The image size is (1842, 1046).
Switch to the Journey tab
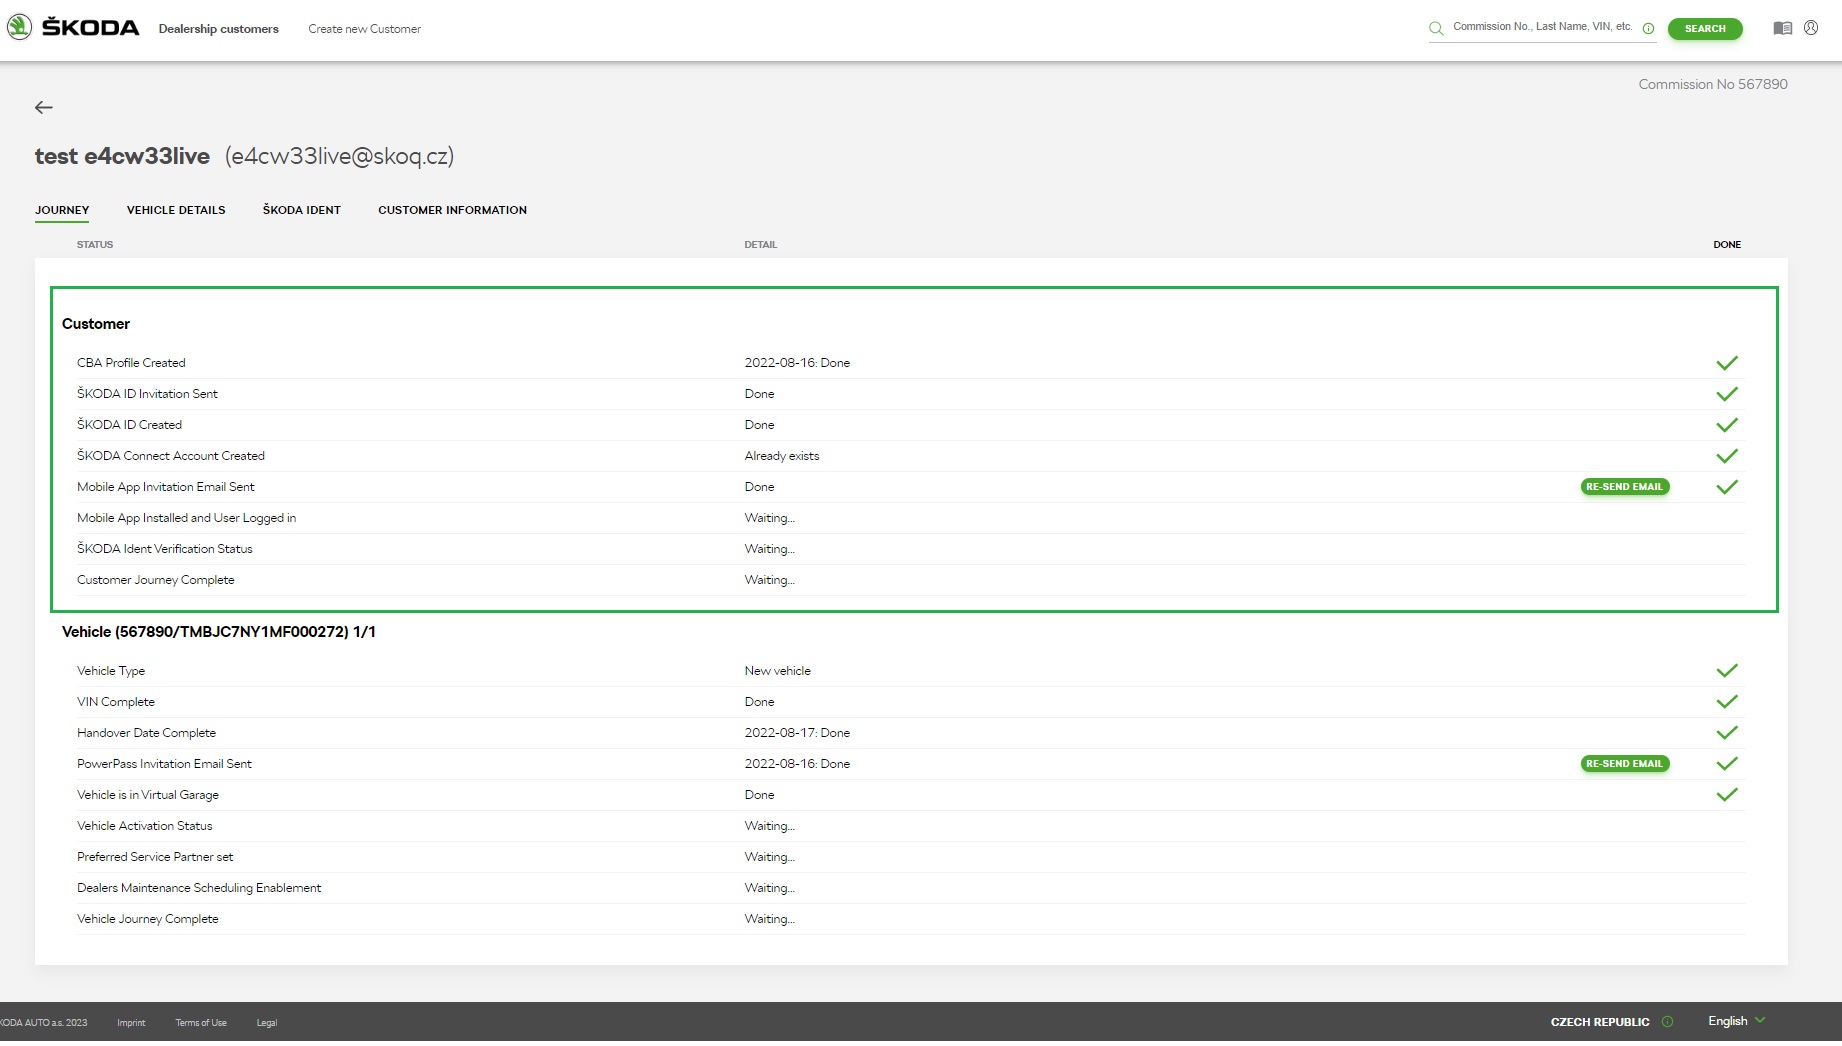(x=62, y=210)
